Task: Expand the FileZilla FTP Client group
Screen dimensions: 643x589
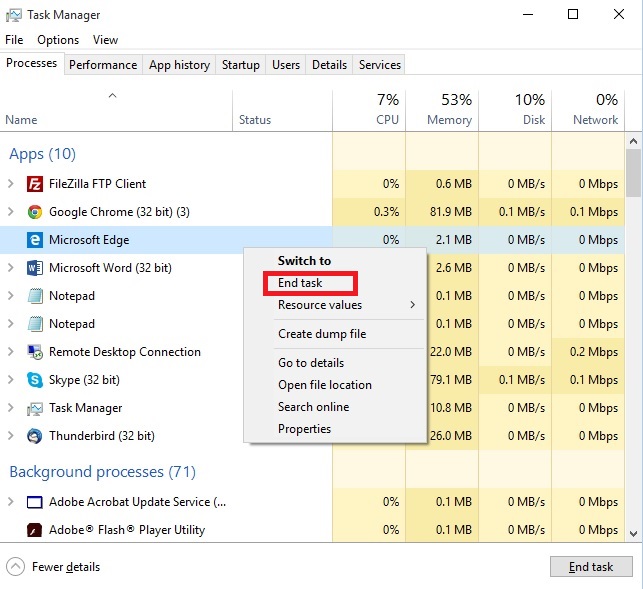Action: point(11,184)
